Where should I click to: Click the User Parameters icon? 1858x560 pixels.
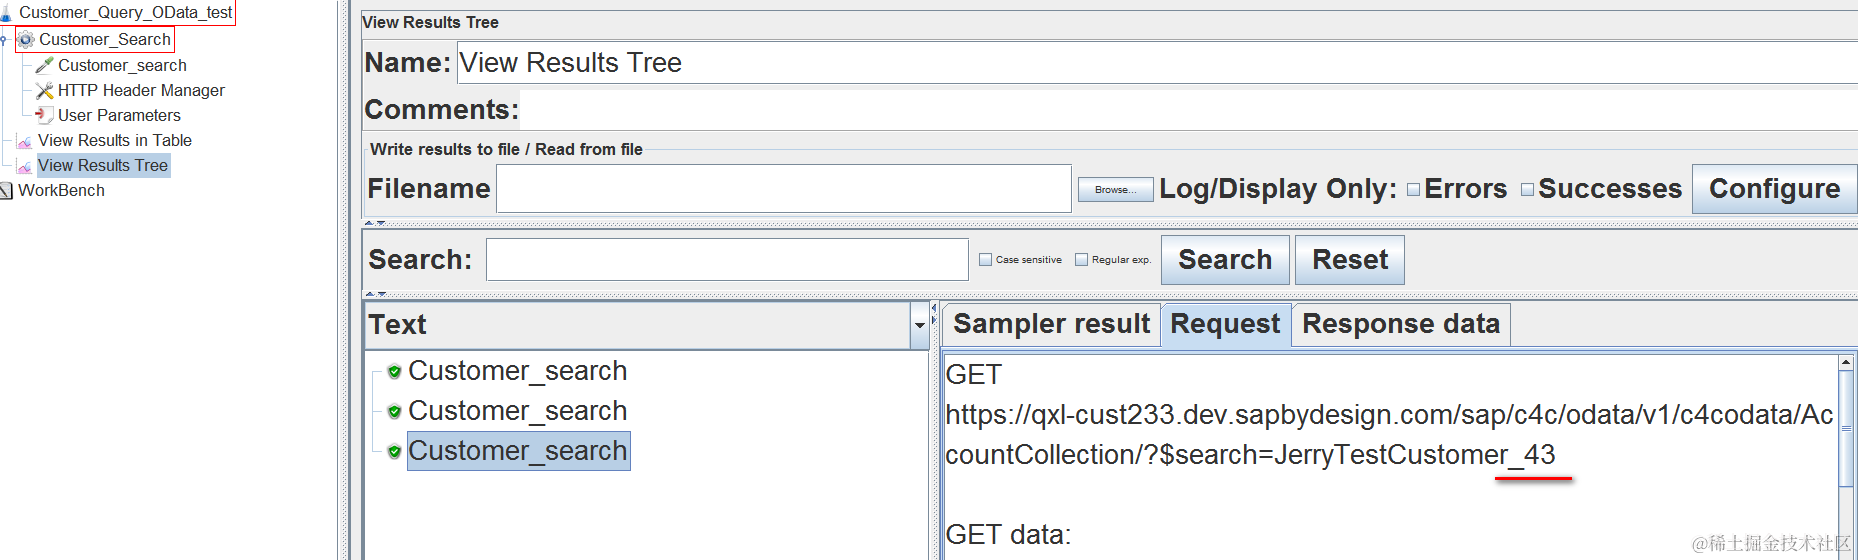point(44,115)
